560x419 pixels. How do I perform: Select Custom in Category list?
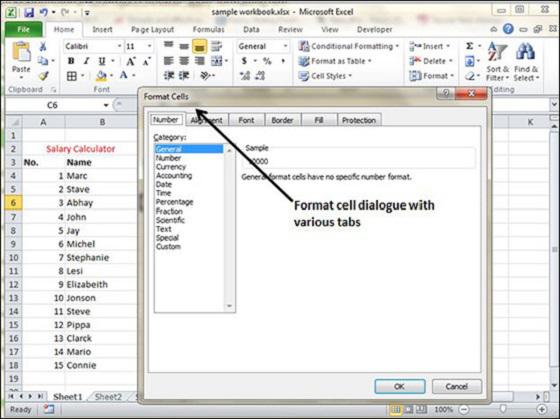click(168, 246)
